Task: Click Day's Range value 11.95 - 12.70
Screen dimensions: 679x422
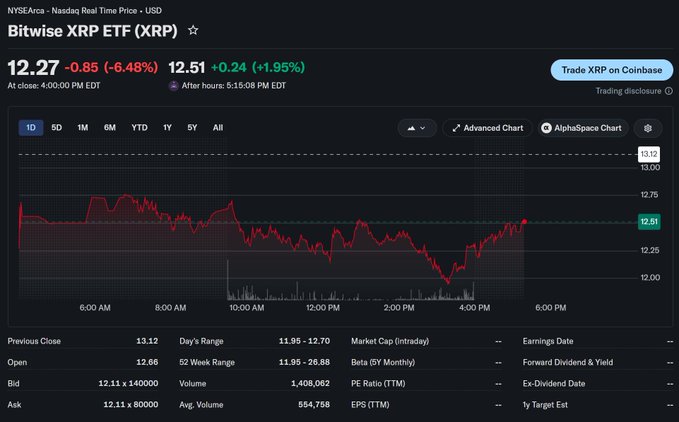Action: pos(304,341)
